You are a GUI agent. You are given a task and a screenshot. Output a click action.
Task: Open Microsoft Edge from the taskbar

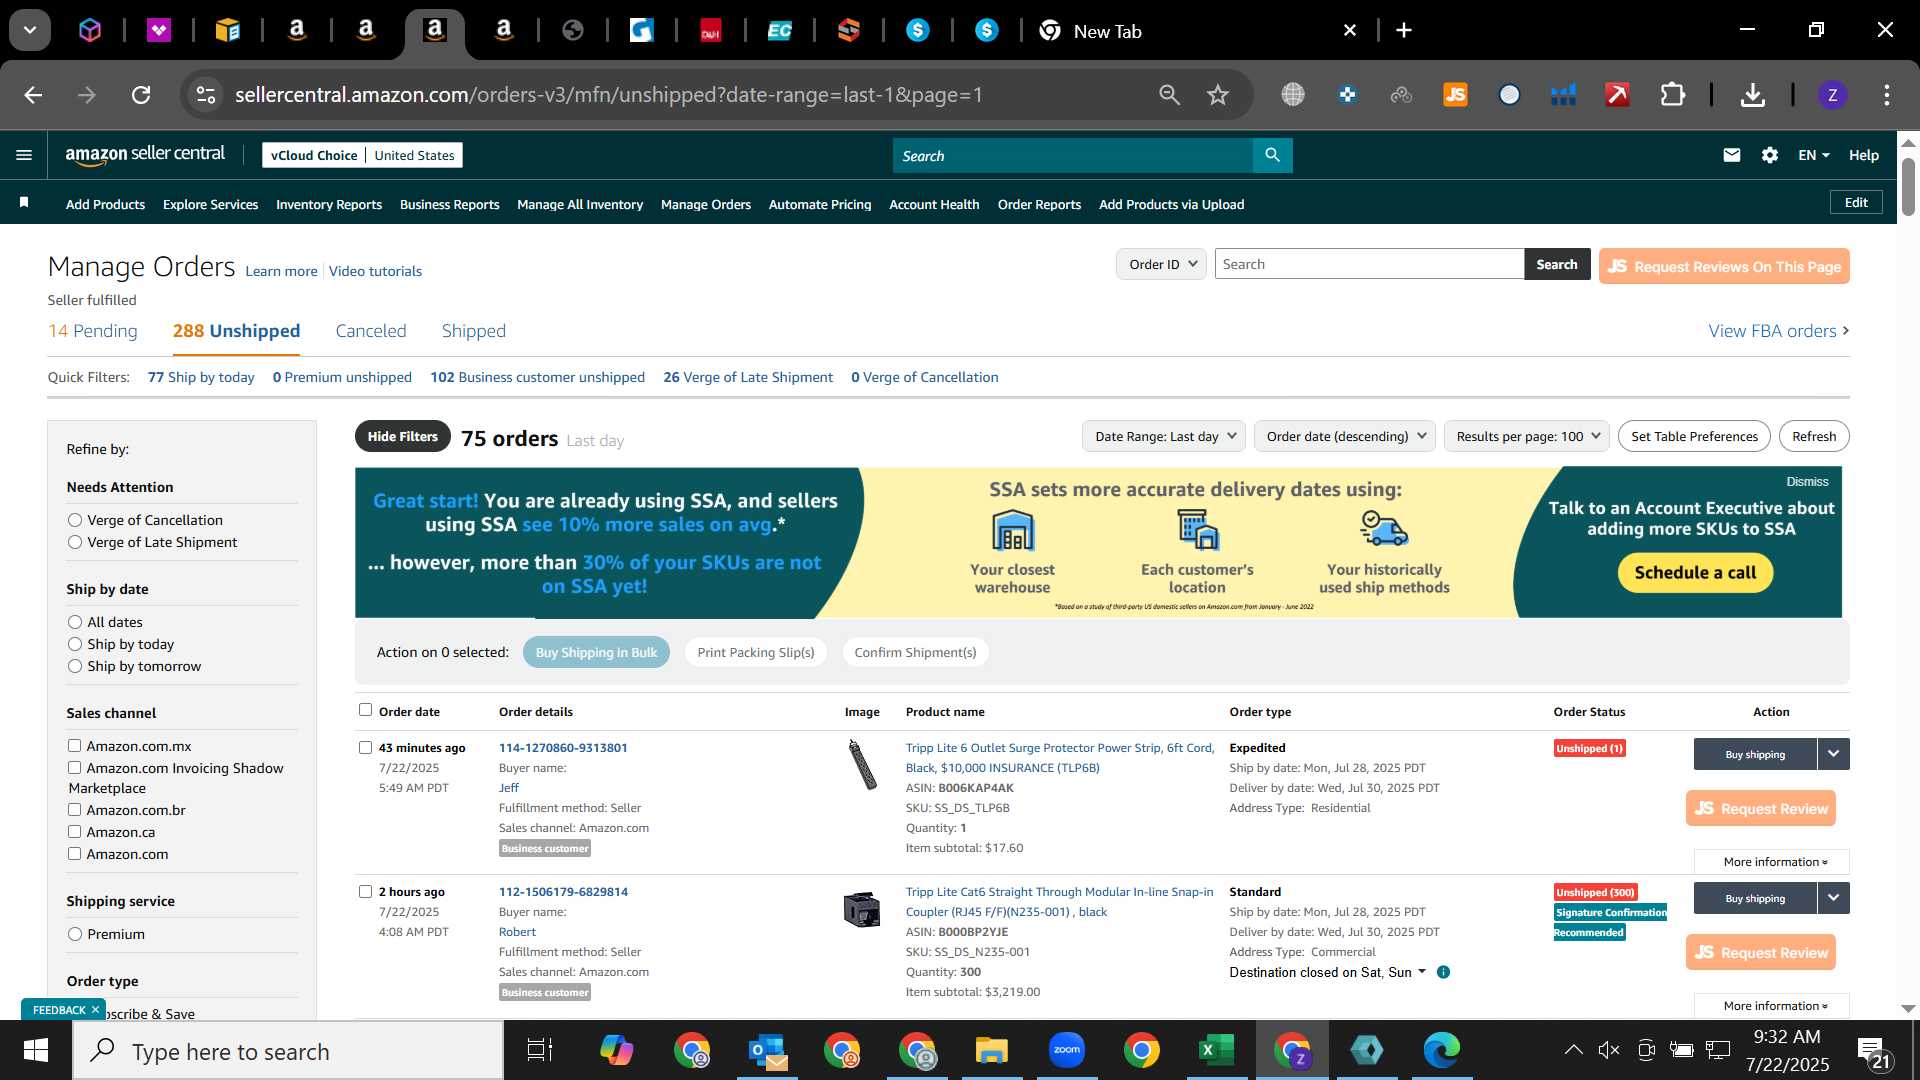click(1441, 1050)
